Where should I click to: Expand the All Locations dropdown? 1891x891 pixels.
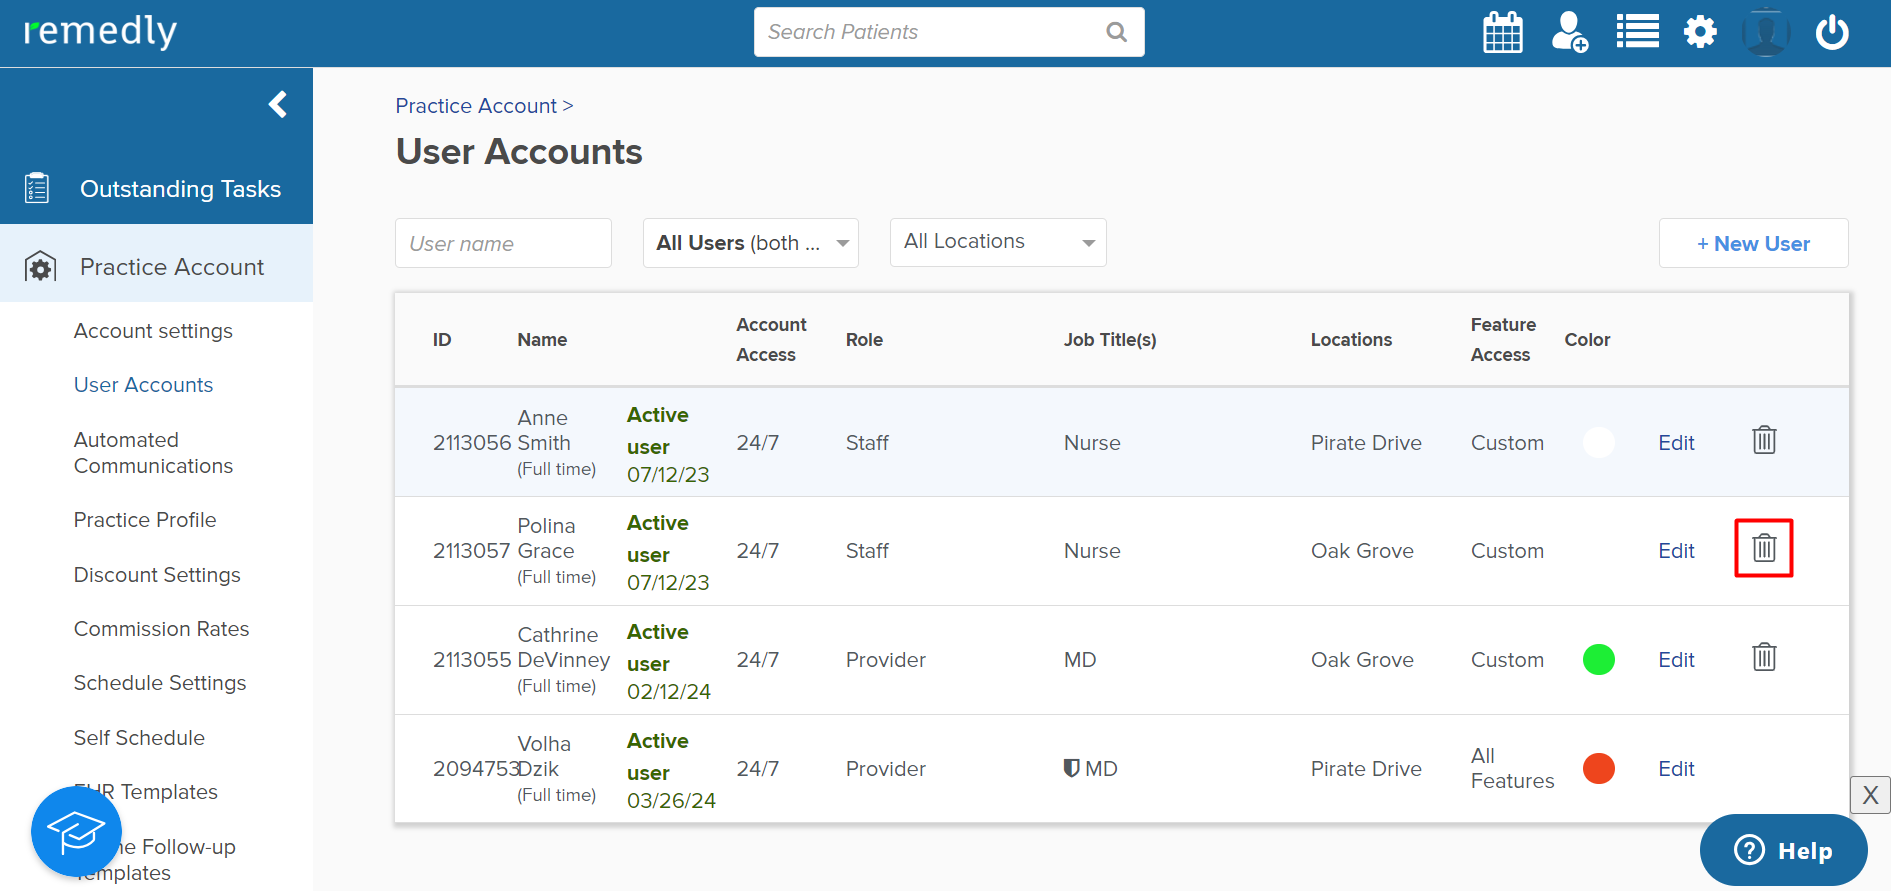point(998,242)
